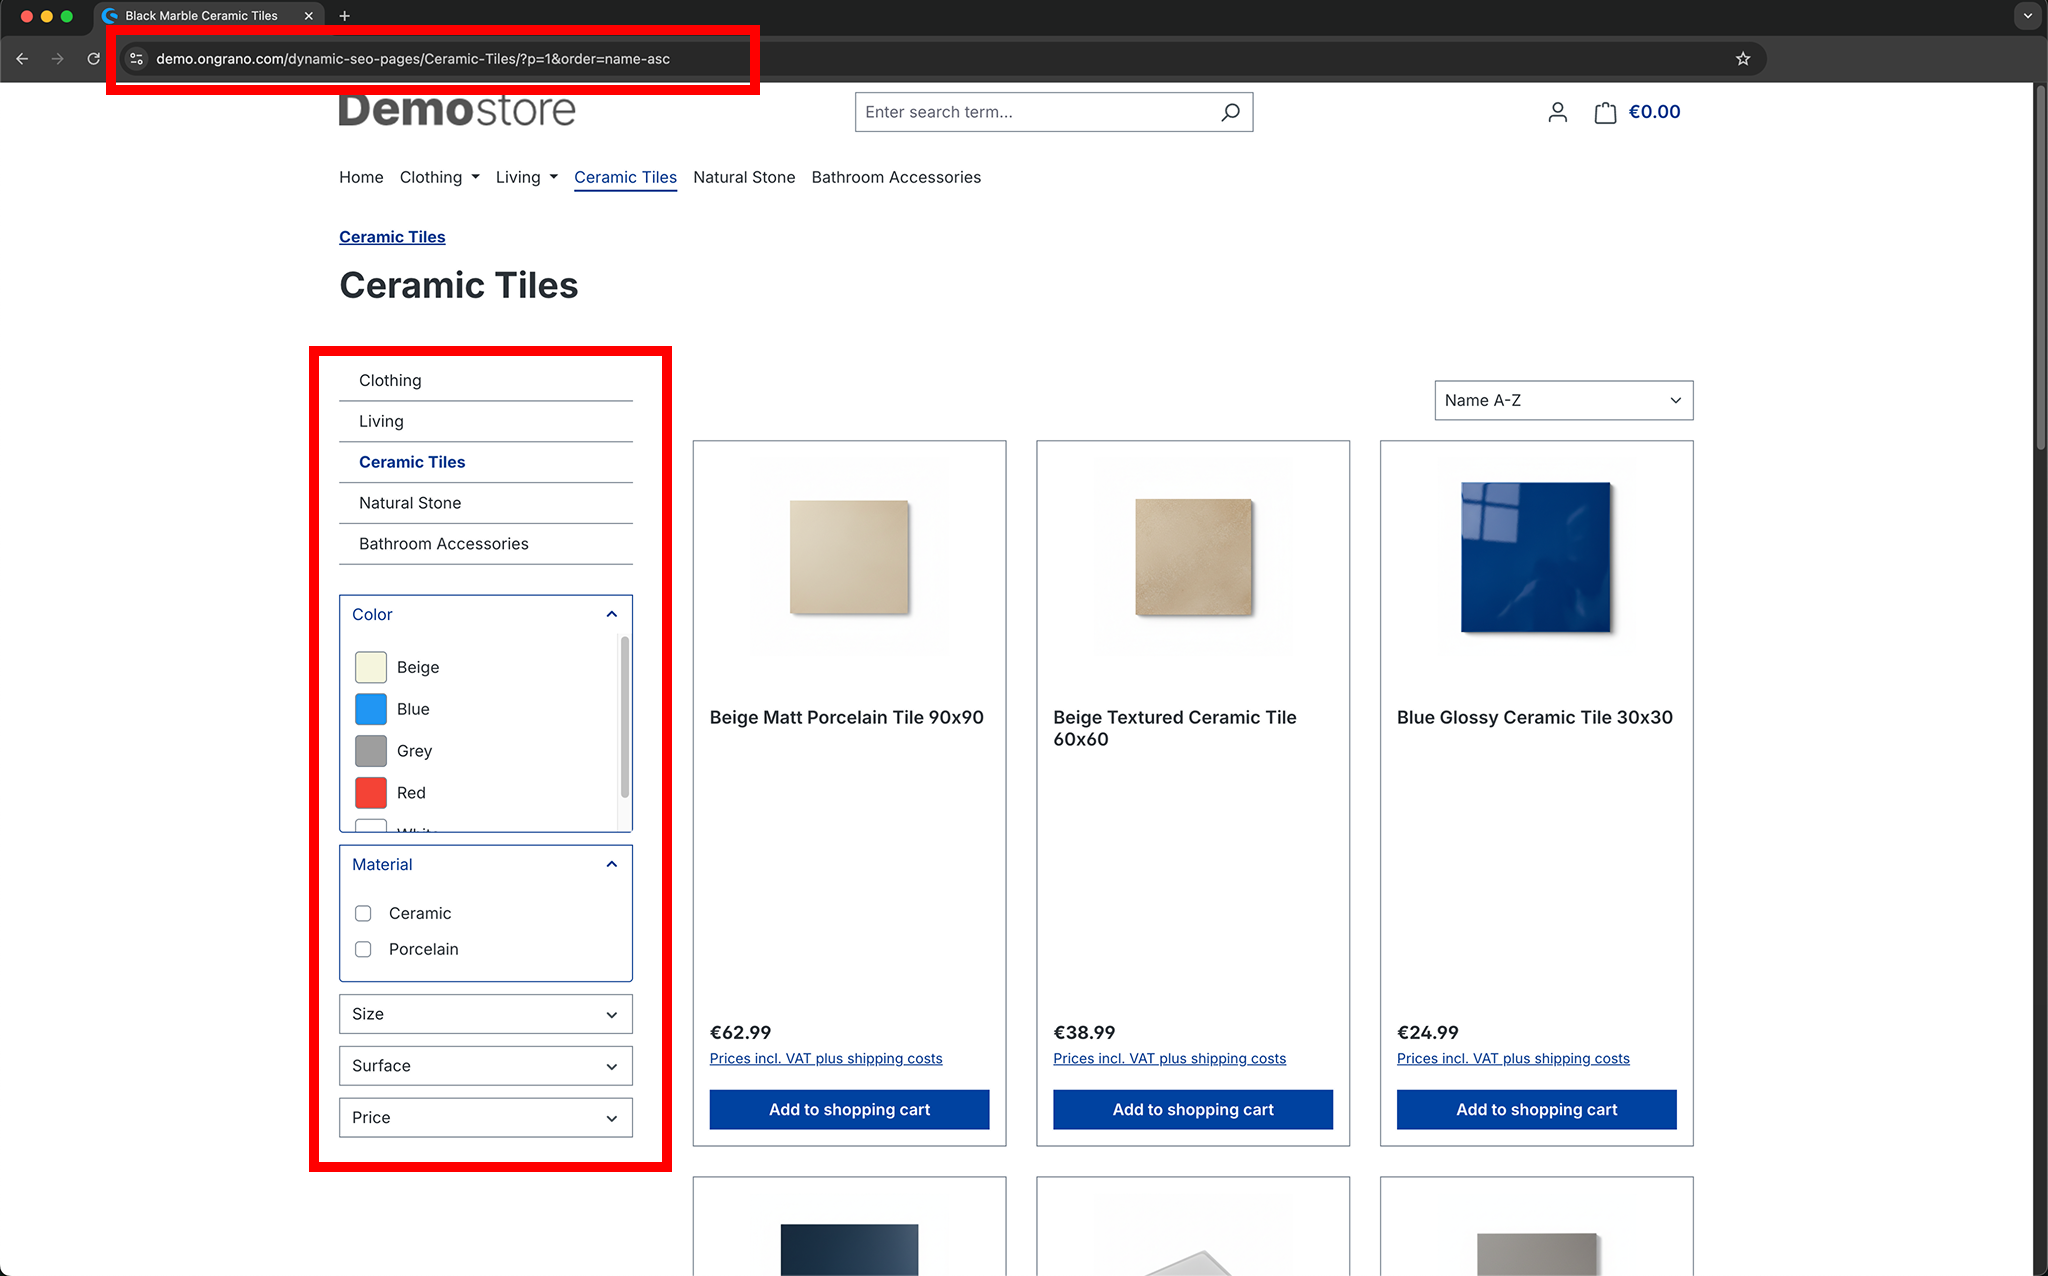Open site information icon in address bar
This screenshot has width=2048, height=1276.
tap(137, 59)
